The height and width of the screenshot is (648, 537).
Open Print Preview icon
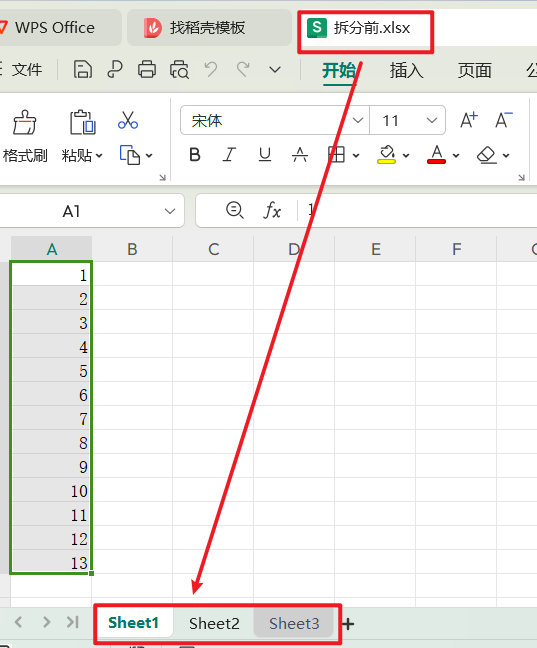pyautogui.click(x=179, y=69)
